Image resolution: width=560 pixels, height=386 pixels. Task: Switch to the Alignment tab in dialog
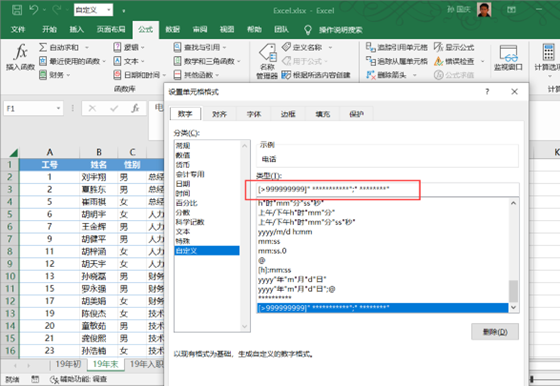tap(219, 114)
